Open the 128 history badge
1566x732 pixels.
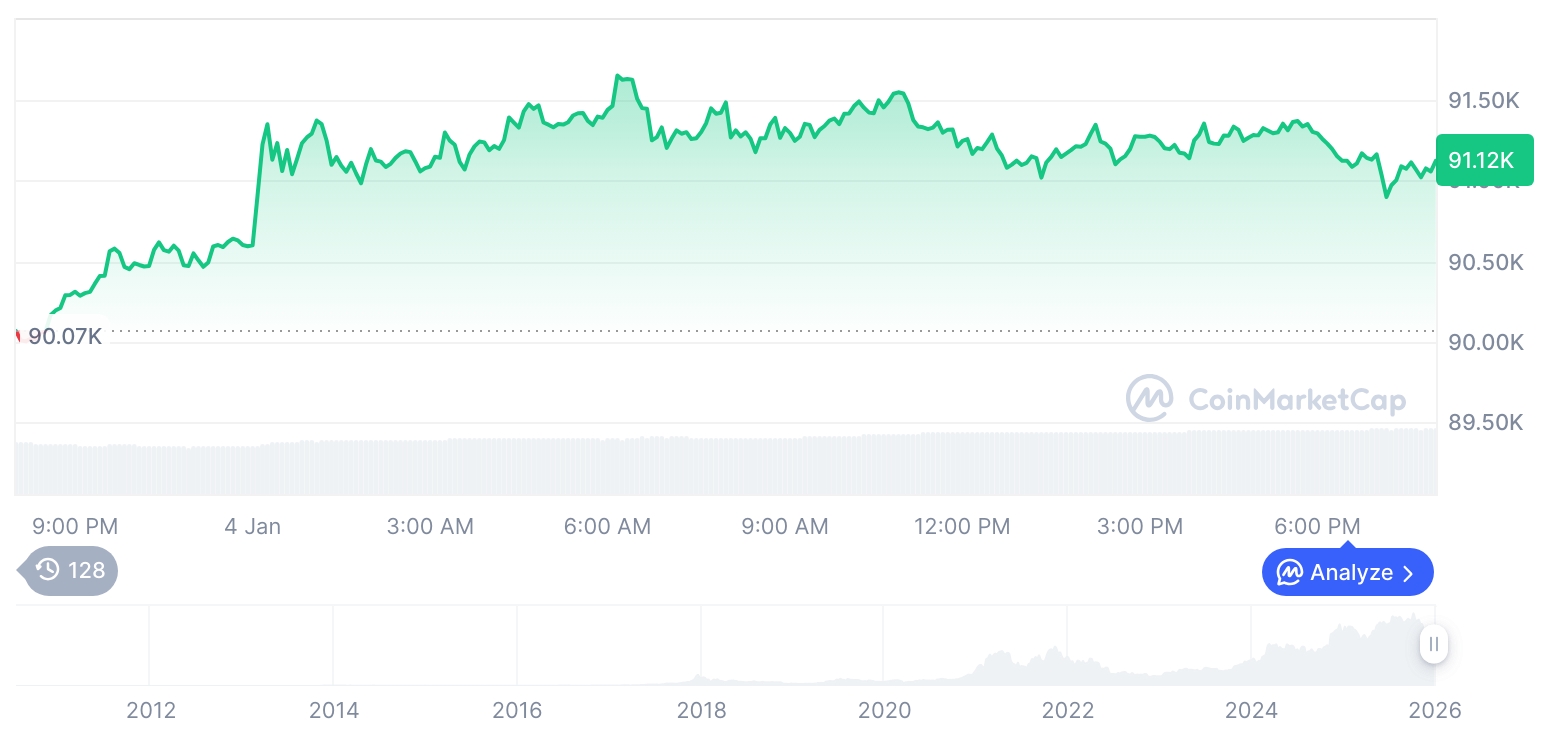click(x=70, y=571)
